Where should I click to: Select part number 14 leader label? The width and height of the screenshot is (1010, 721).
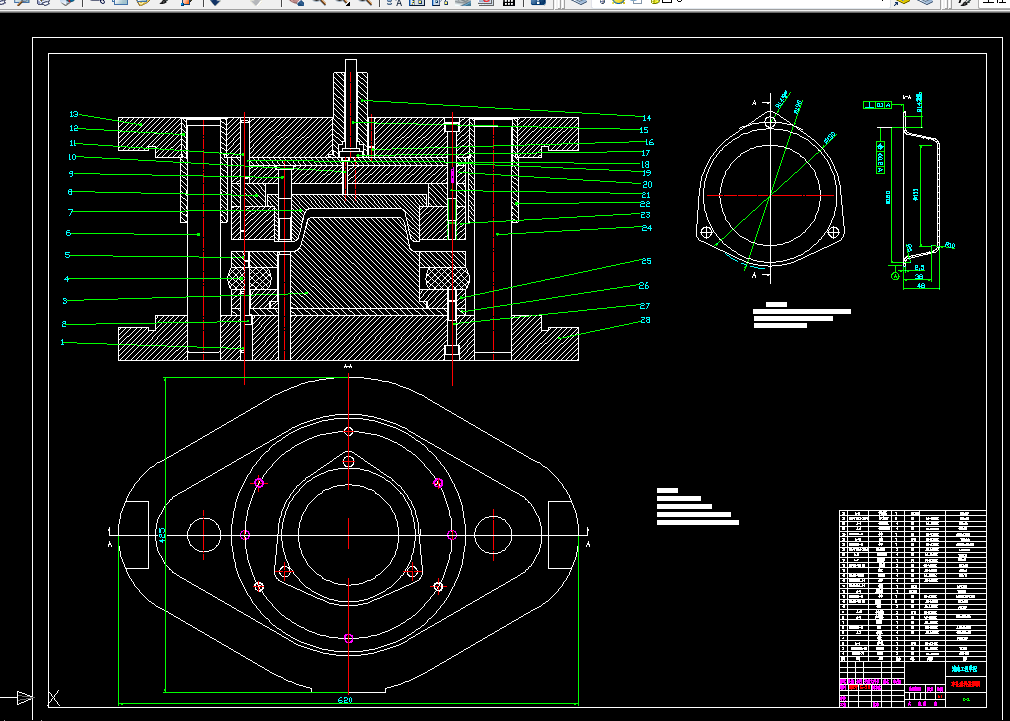click(647, 118)
